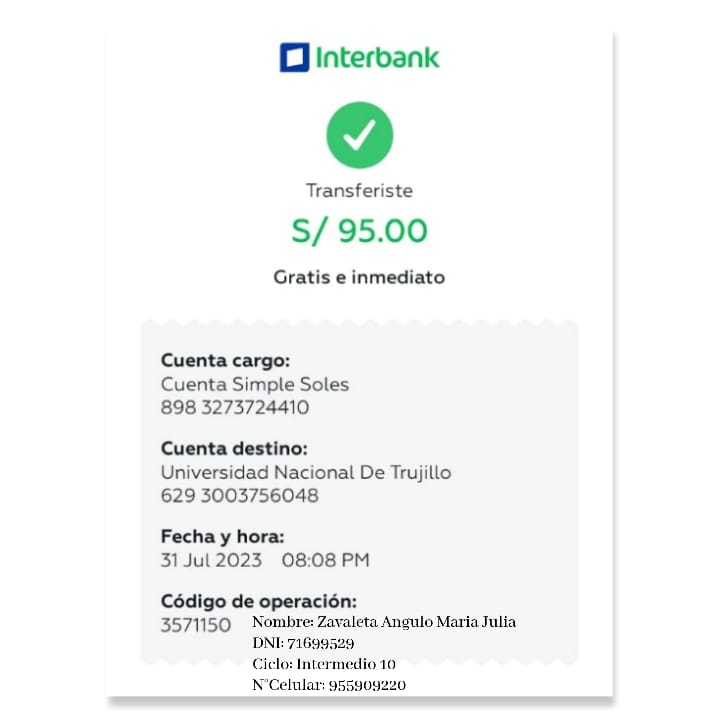Select the DNI number line
Viewport: 720px width, 720px height.
click(x=303, y=643)
